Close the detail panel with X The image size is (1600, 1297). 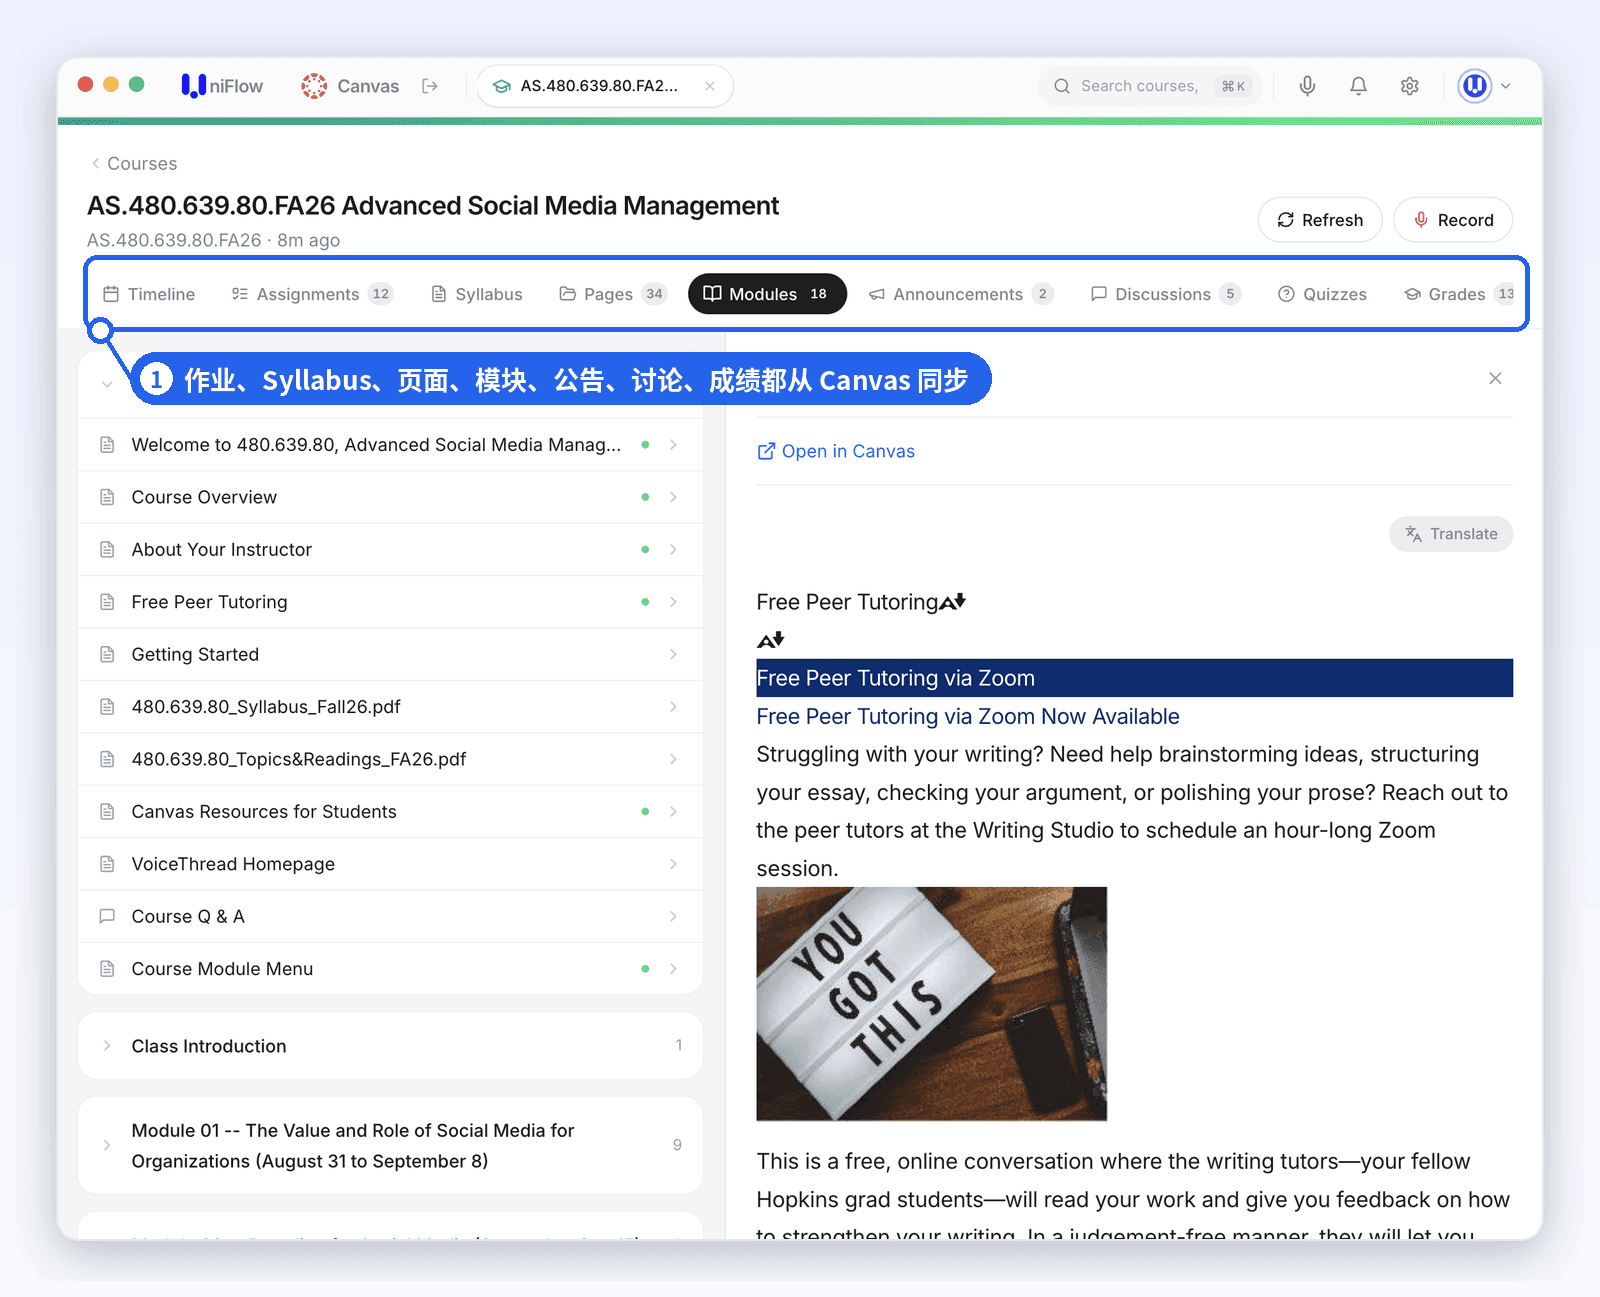[1495, 378]
